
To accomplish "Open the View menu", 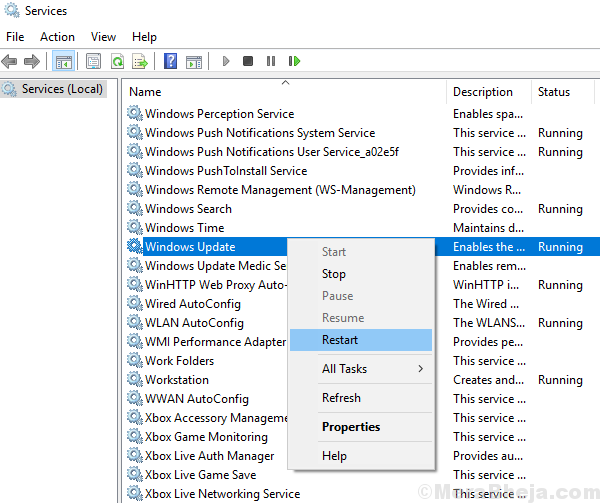I will click(x=104, y=37).
